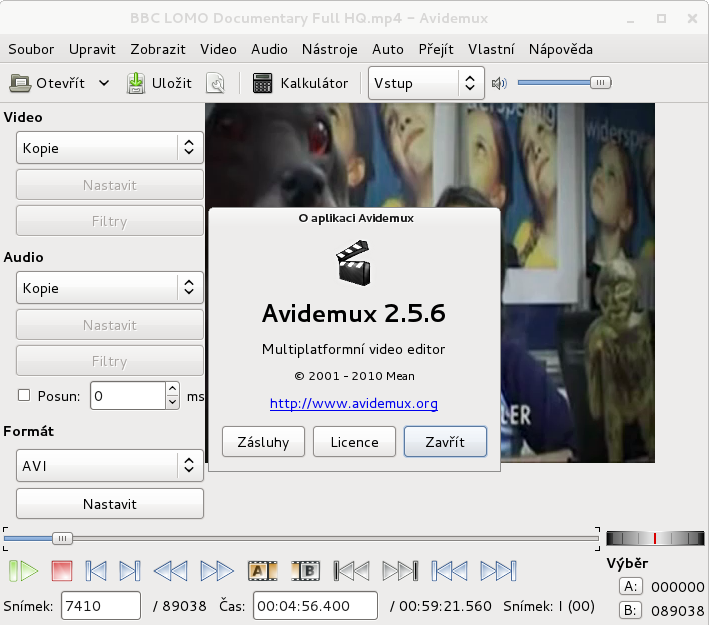Mute audio with the speaker icon
Image resolution: width=709 pixels, height=625 pixels.
(x=499, y=83)
